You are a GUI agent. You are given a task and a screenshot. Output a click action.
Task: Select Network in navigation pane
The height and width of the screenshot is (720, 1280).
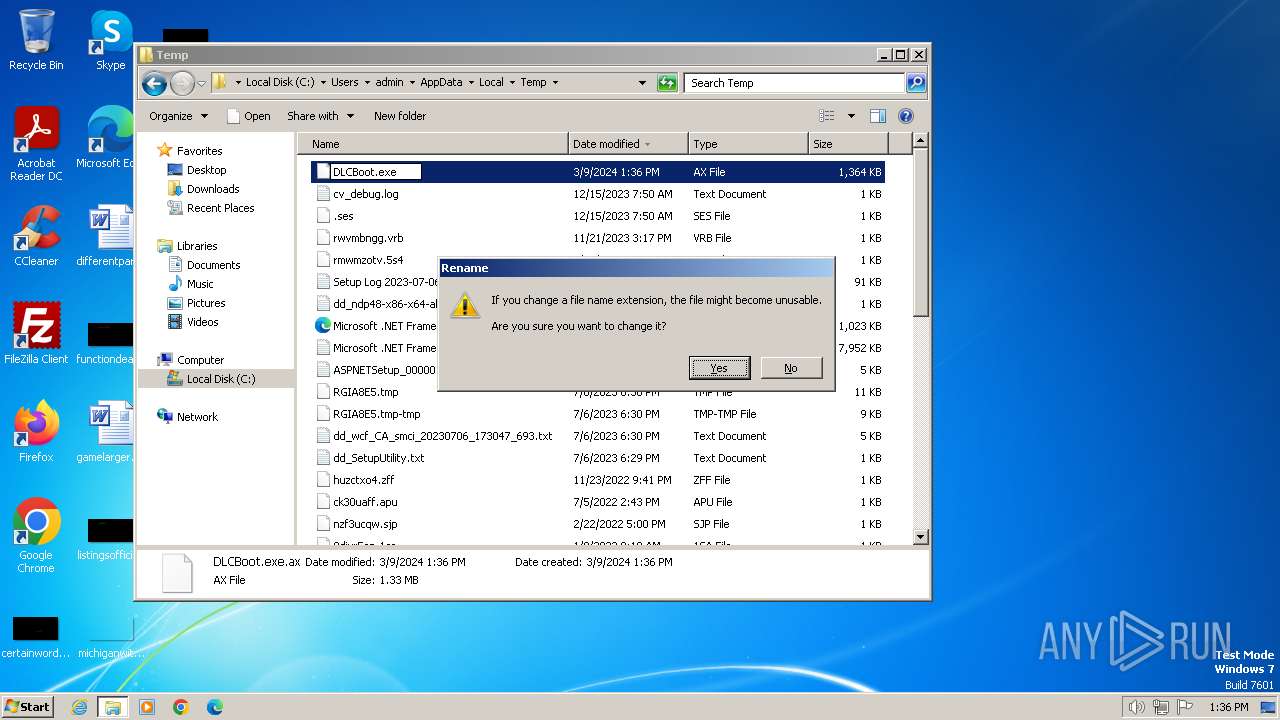coord(197,417)
